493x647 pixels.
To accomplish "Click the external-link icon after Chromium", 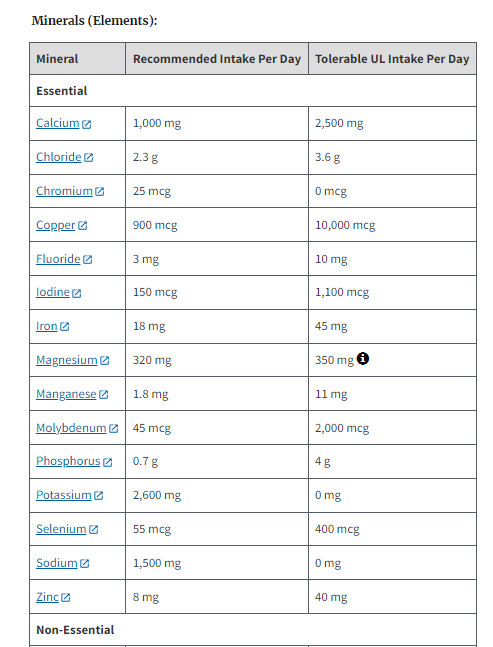I will [99, 191].
